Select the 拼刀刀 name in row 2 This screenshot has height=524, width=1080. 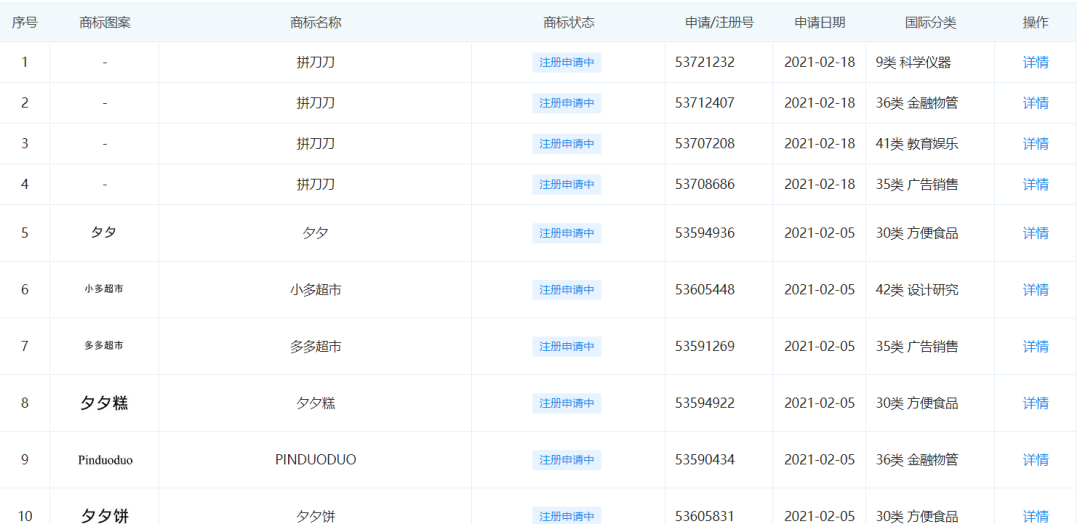pos(315,103)
